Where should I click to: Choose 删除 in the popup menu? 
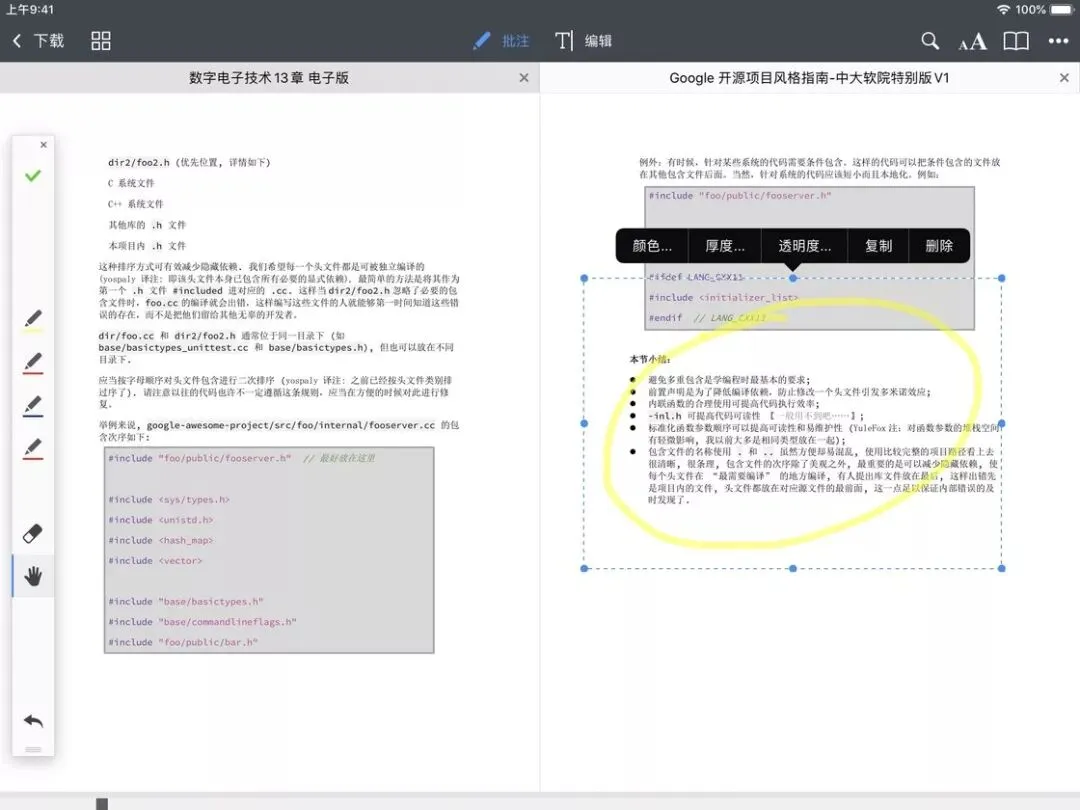939,246
